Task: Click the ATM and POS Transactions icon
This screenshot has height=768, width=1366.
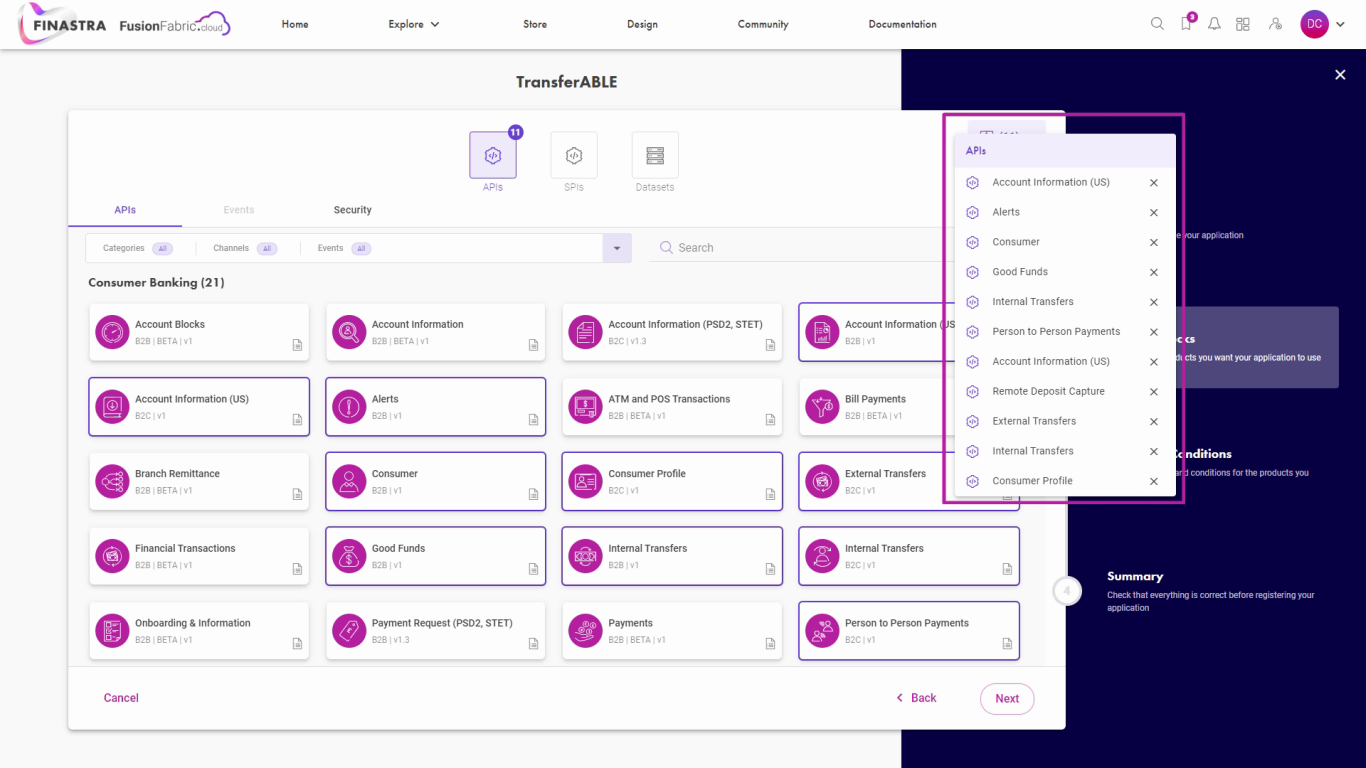Action: [585, 407]
